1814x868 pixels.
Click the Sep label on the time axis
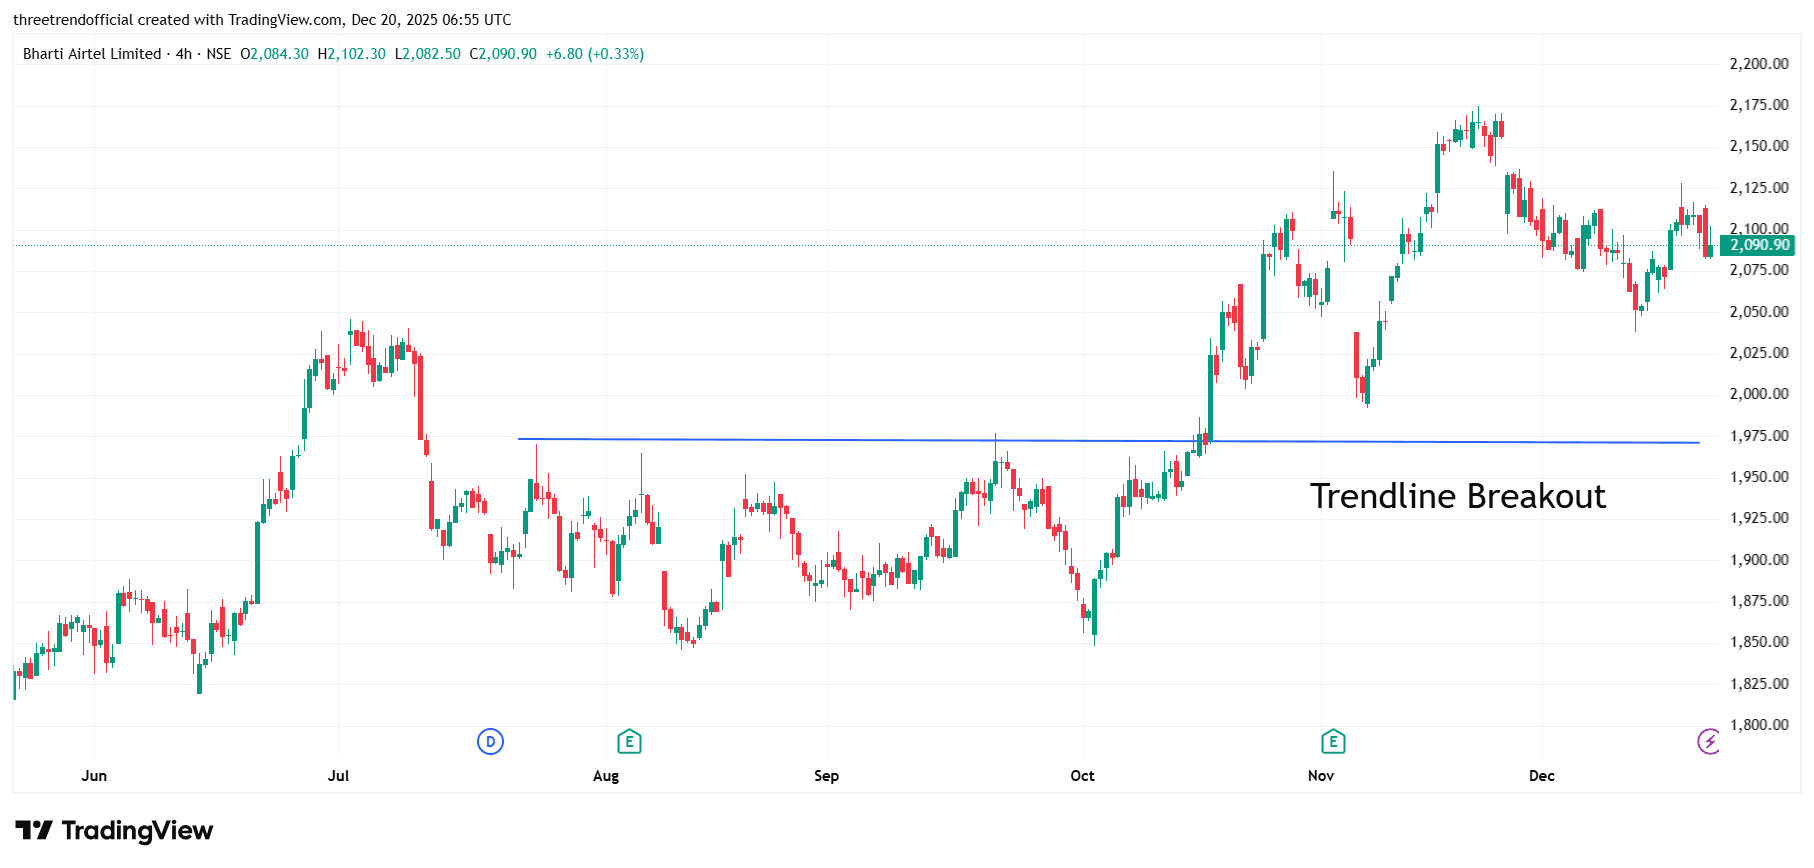pos(827,776)
